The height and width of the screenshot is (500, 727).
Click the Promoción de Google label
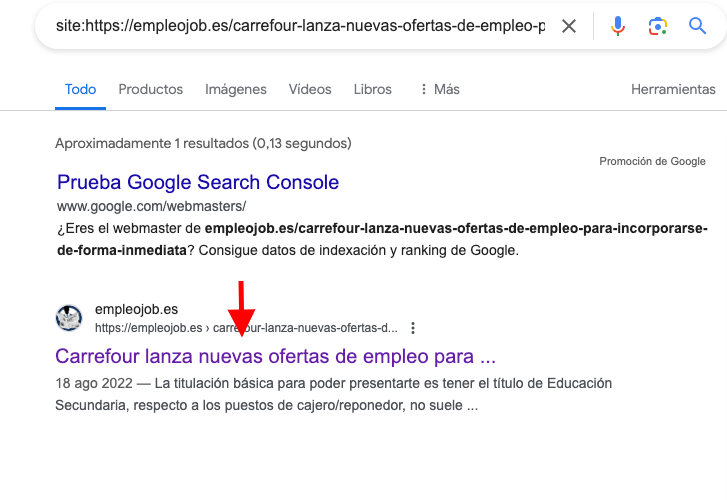(x=652, y=161)
